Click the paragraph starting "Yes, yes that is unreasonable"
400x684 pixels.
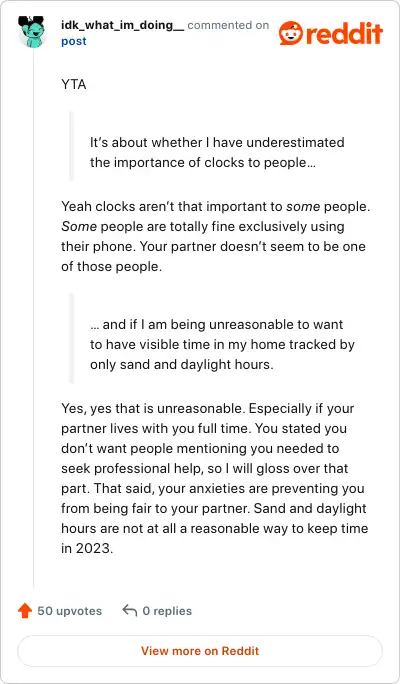click(x=215, y=478)
